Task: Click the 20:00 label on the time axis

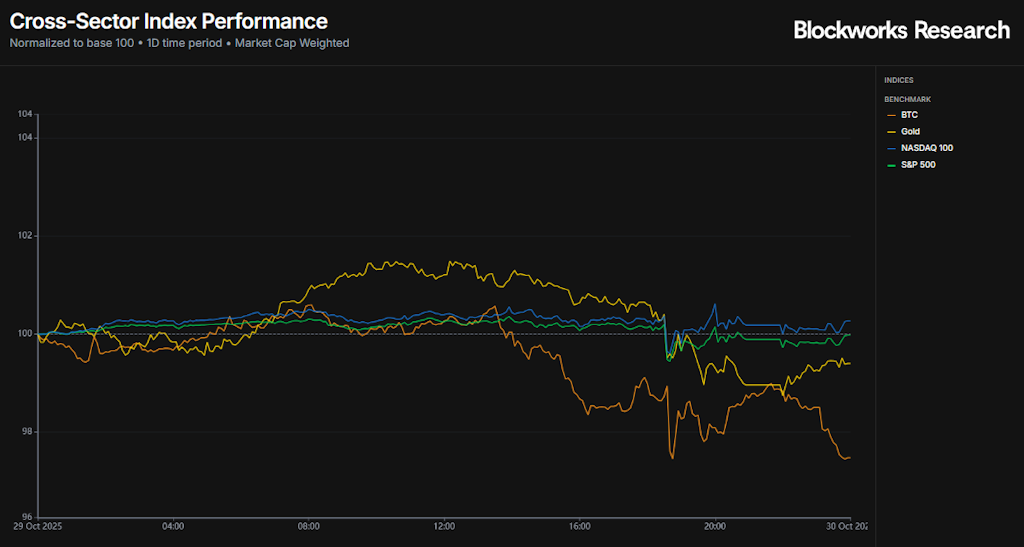Action: coord(715,526)
